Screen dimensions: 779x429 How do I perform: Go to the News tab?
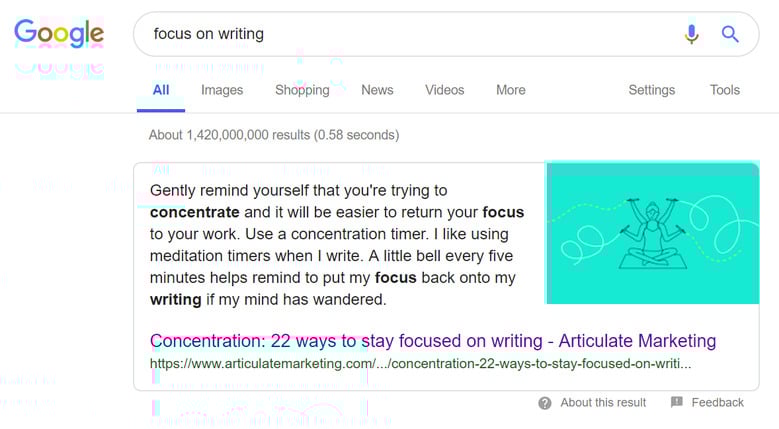pyautogui.click(x=377, y=90)
